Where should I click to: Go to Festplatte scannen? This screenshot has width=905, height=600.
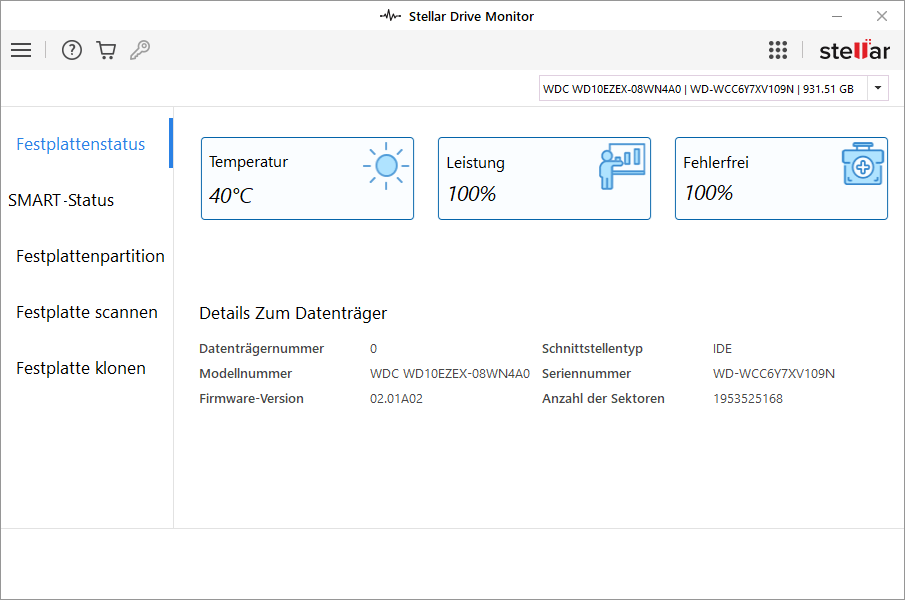[87, 312]
